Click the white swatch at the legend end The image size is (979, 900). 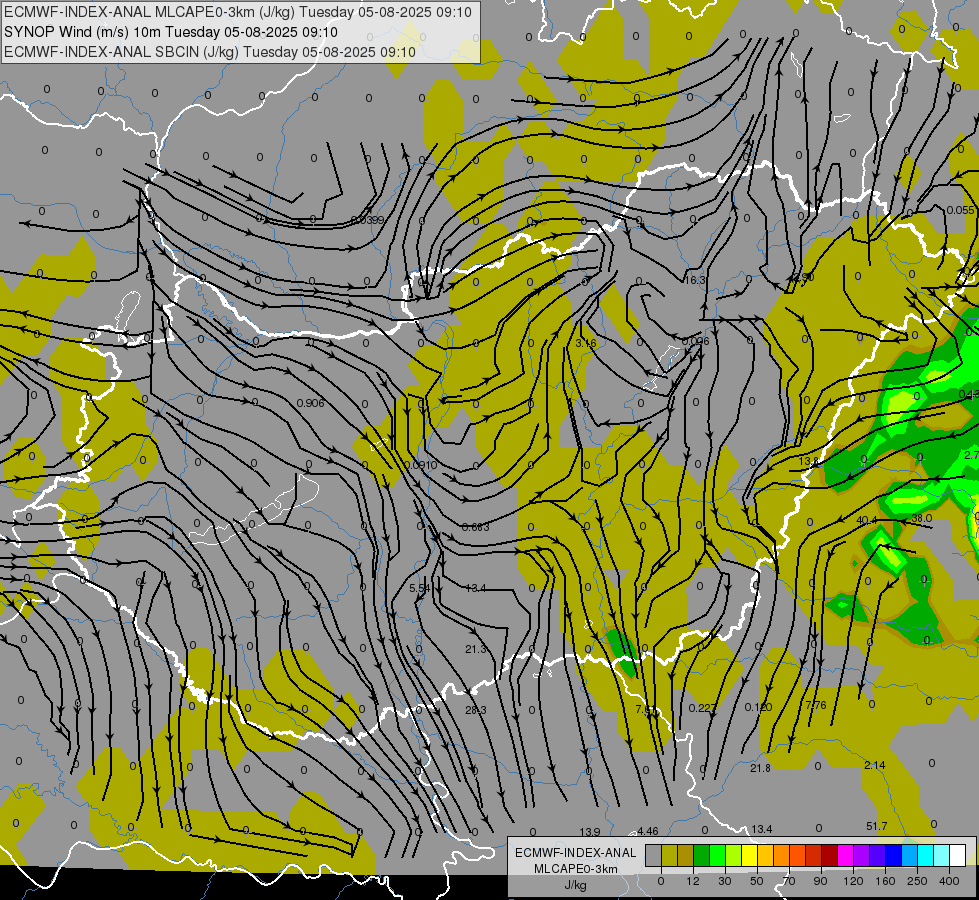click(958, 855)
